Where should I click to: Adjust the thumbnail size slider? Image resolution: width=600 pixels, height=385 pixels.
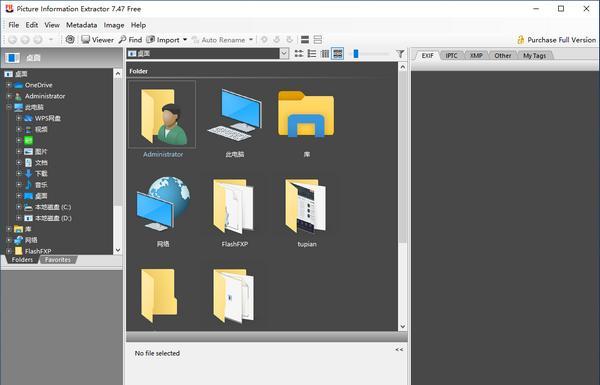(356, 54)
